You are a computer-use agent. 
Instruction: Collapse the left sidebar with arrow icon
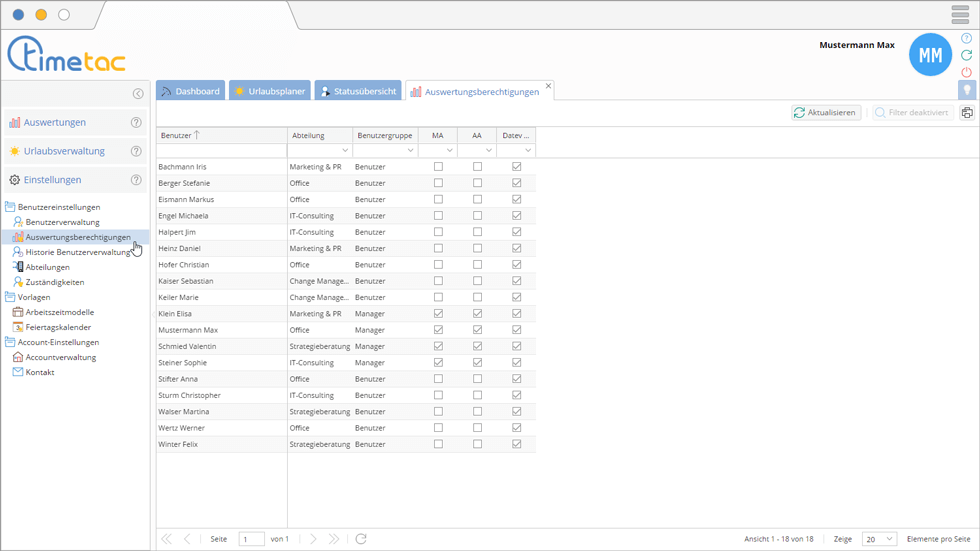pos(138,94)
